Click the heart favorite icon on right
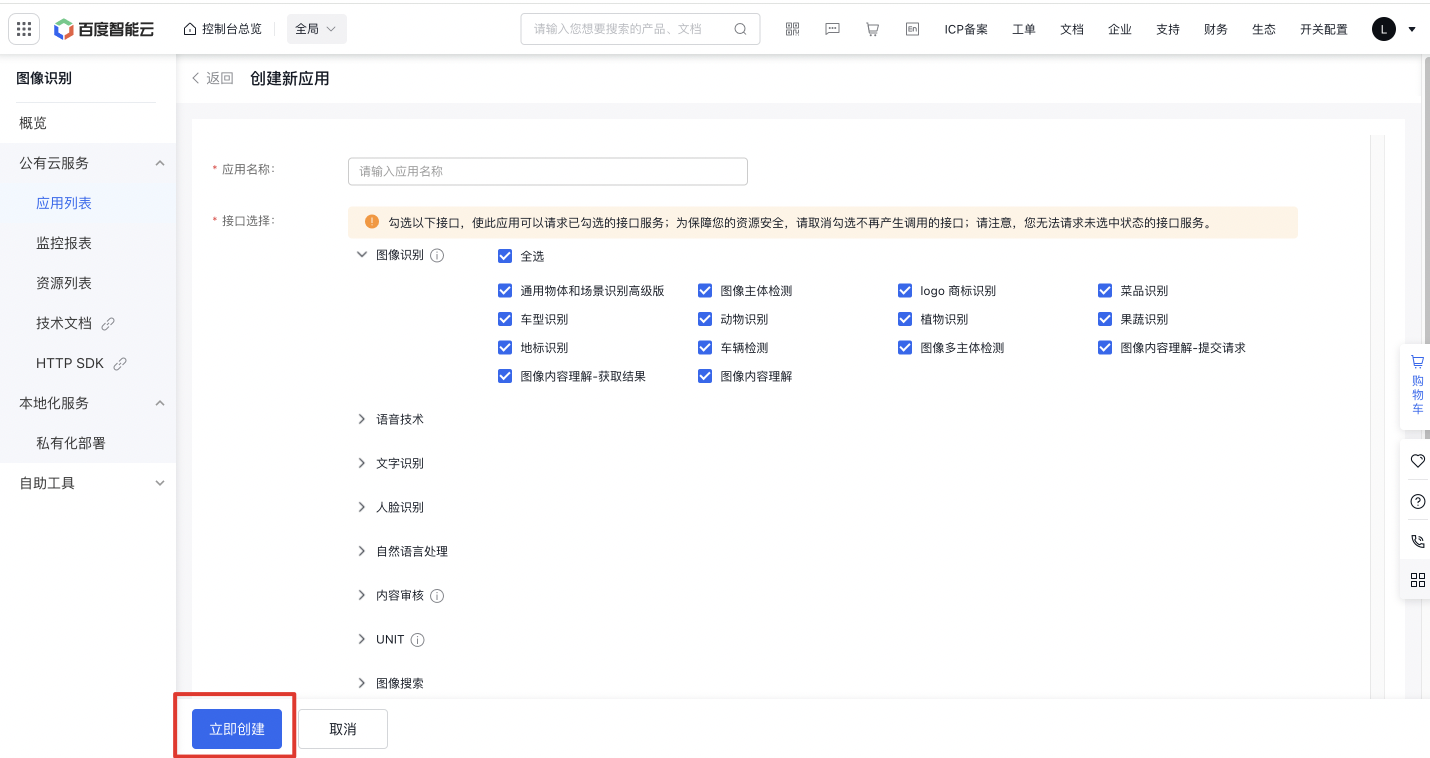 pyautogui.click(x=1417, y=461)
